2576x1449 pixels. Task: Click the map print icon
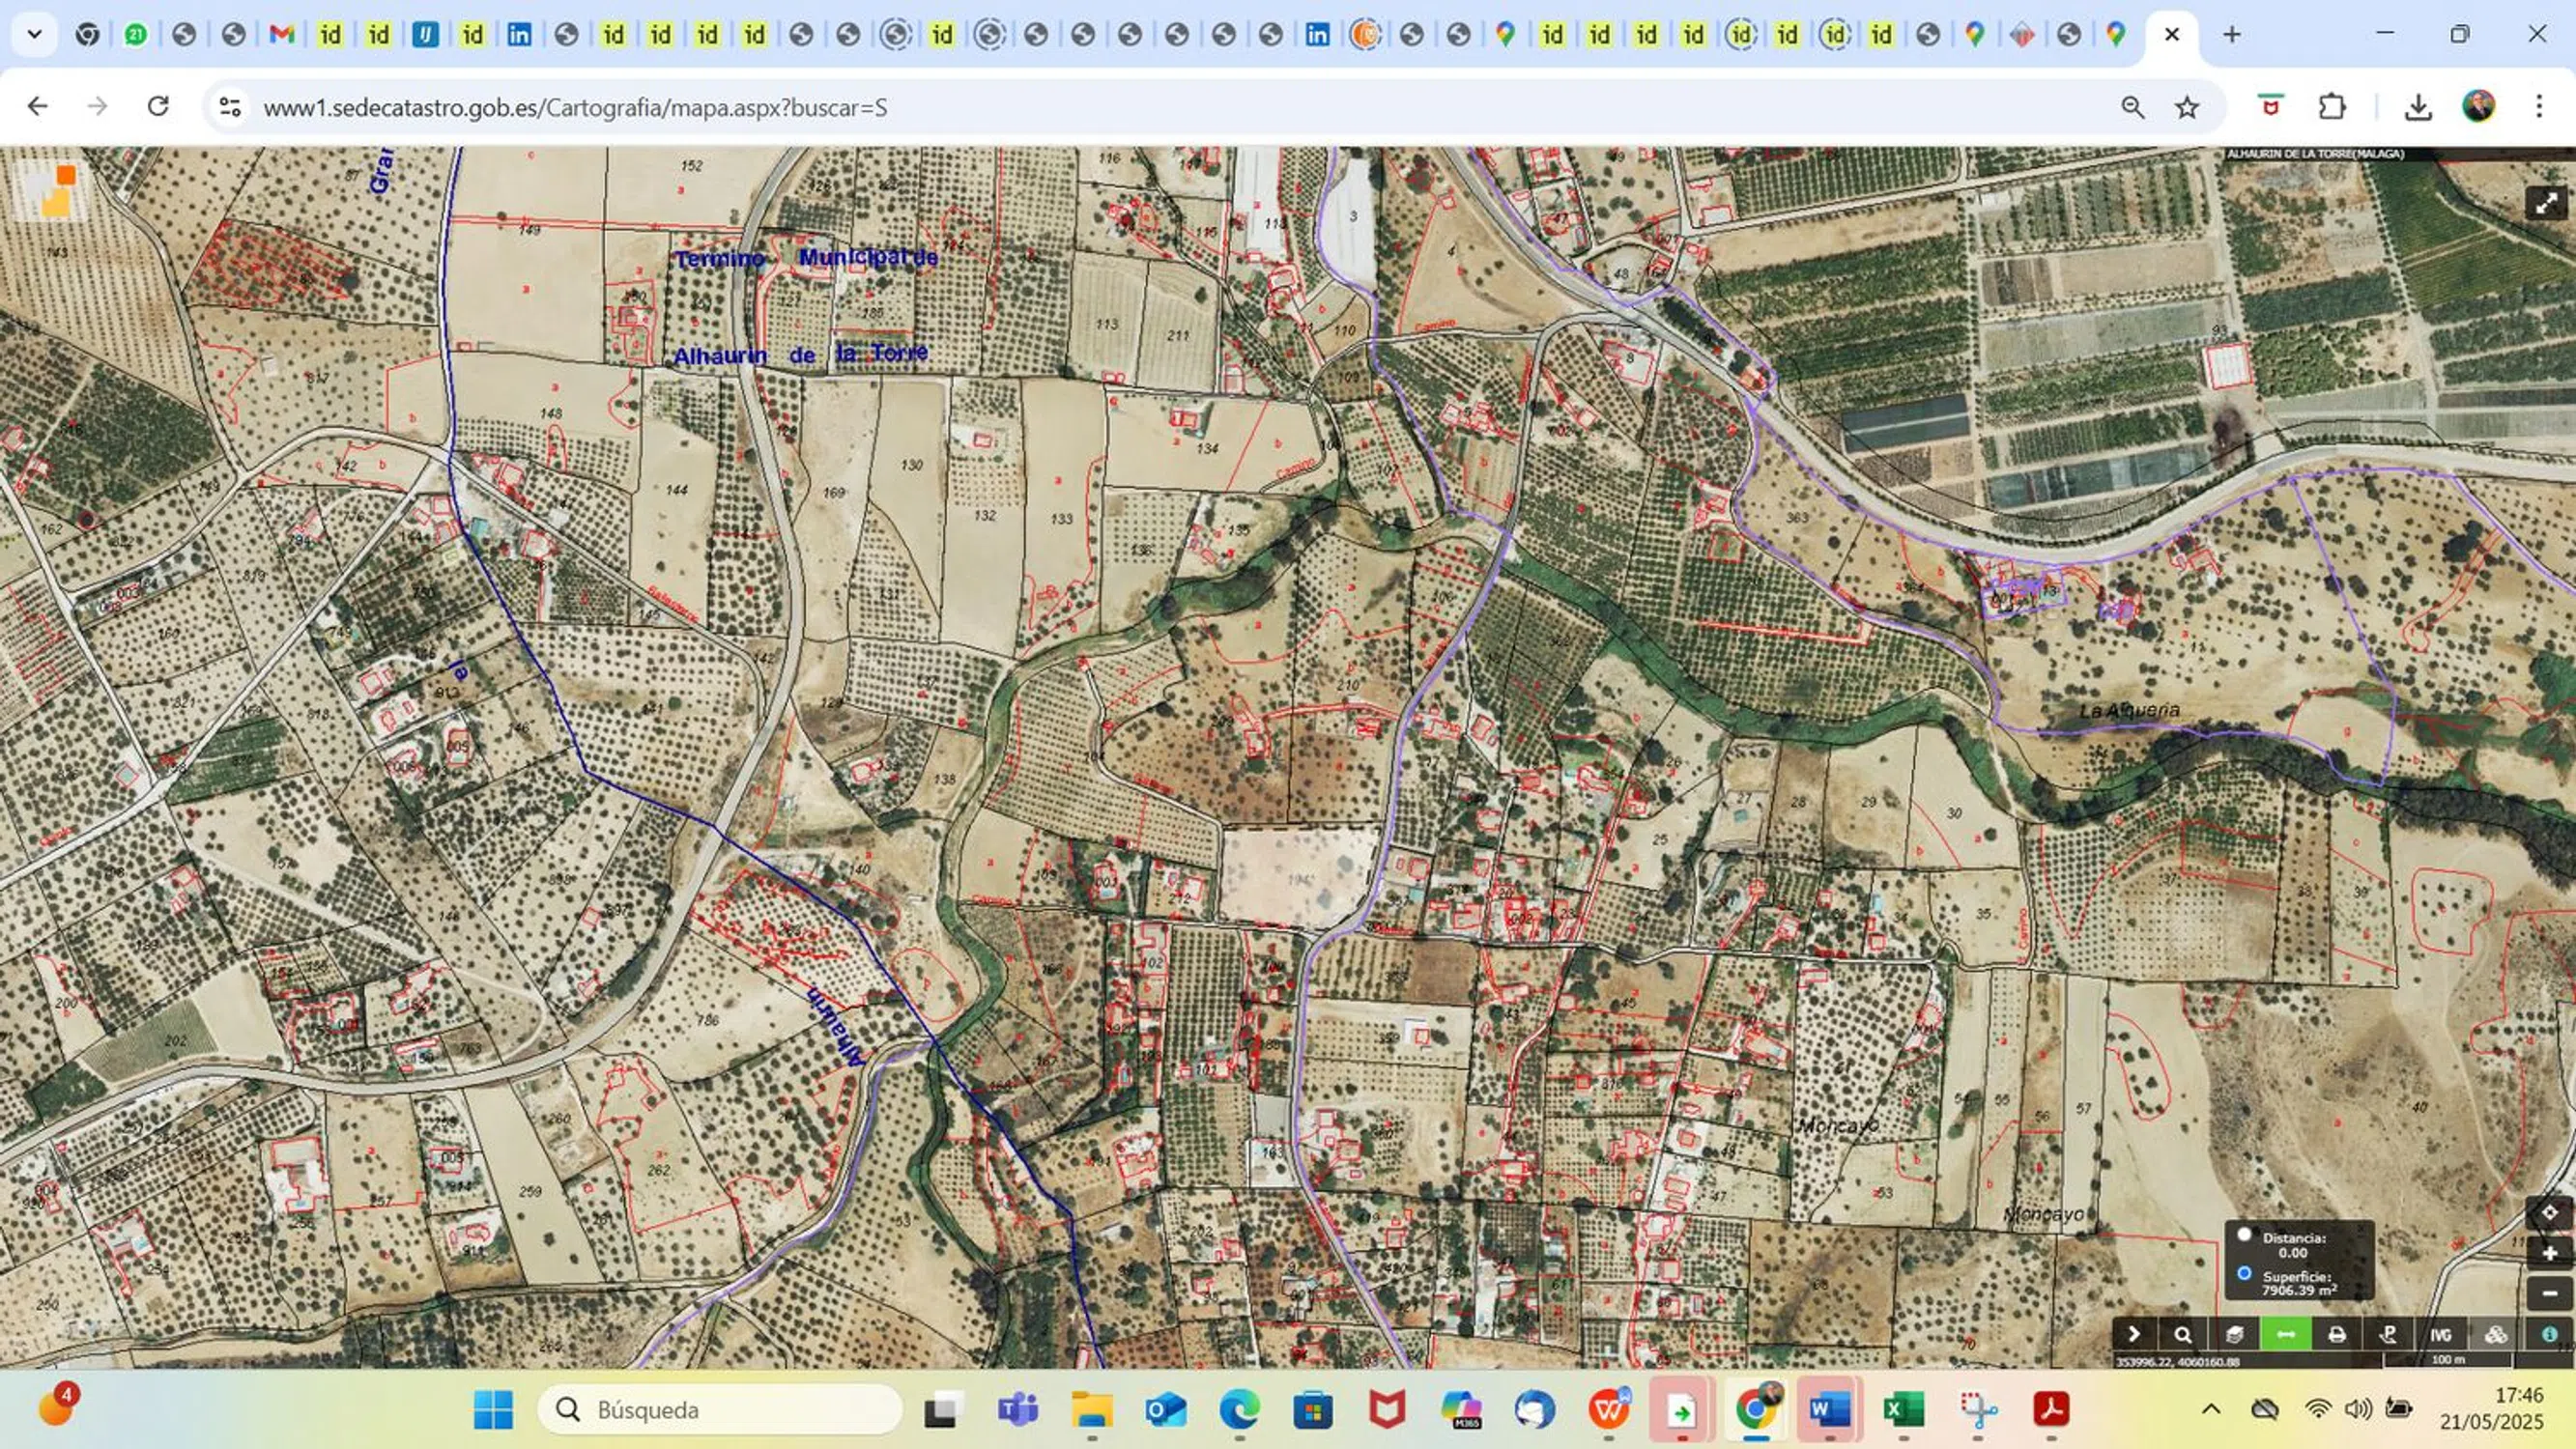point(2337,1334)
